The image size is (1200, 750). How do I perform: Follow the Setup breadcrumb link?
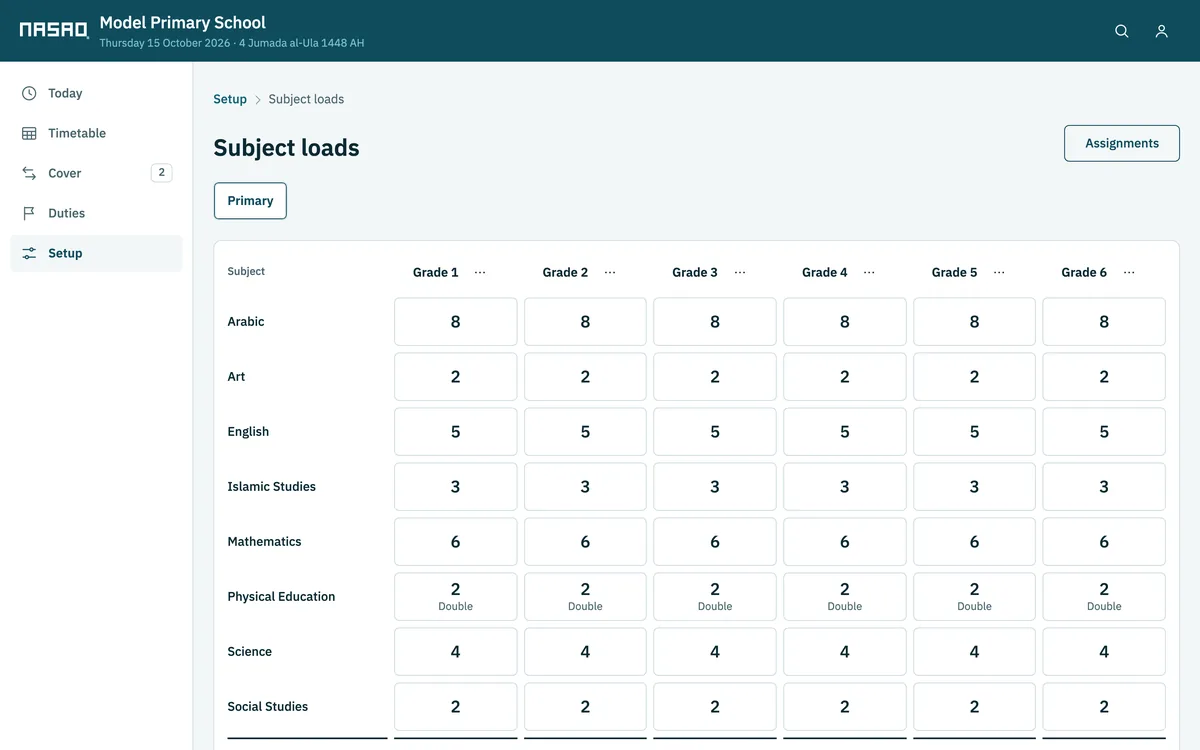coord(230,99)
